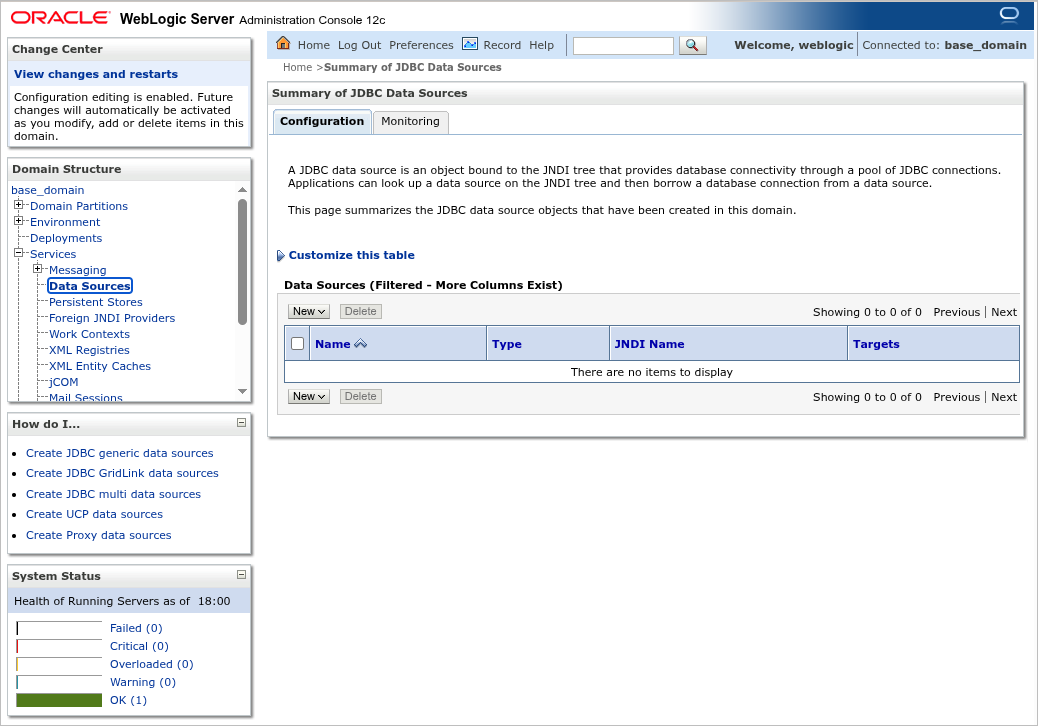Expand the Domain Partitions tree node
This screenshot has height=726, width=1038.
(x=18, y=205)
